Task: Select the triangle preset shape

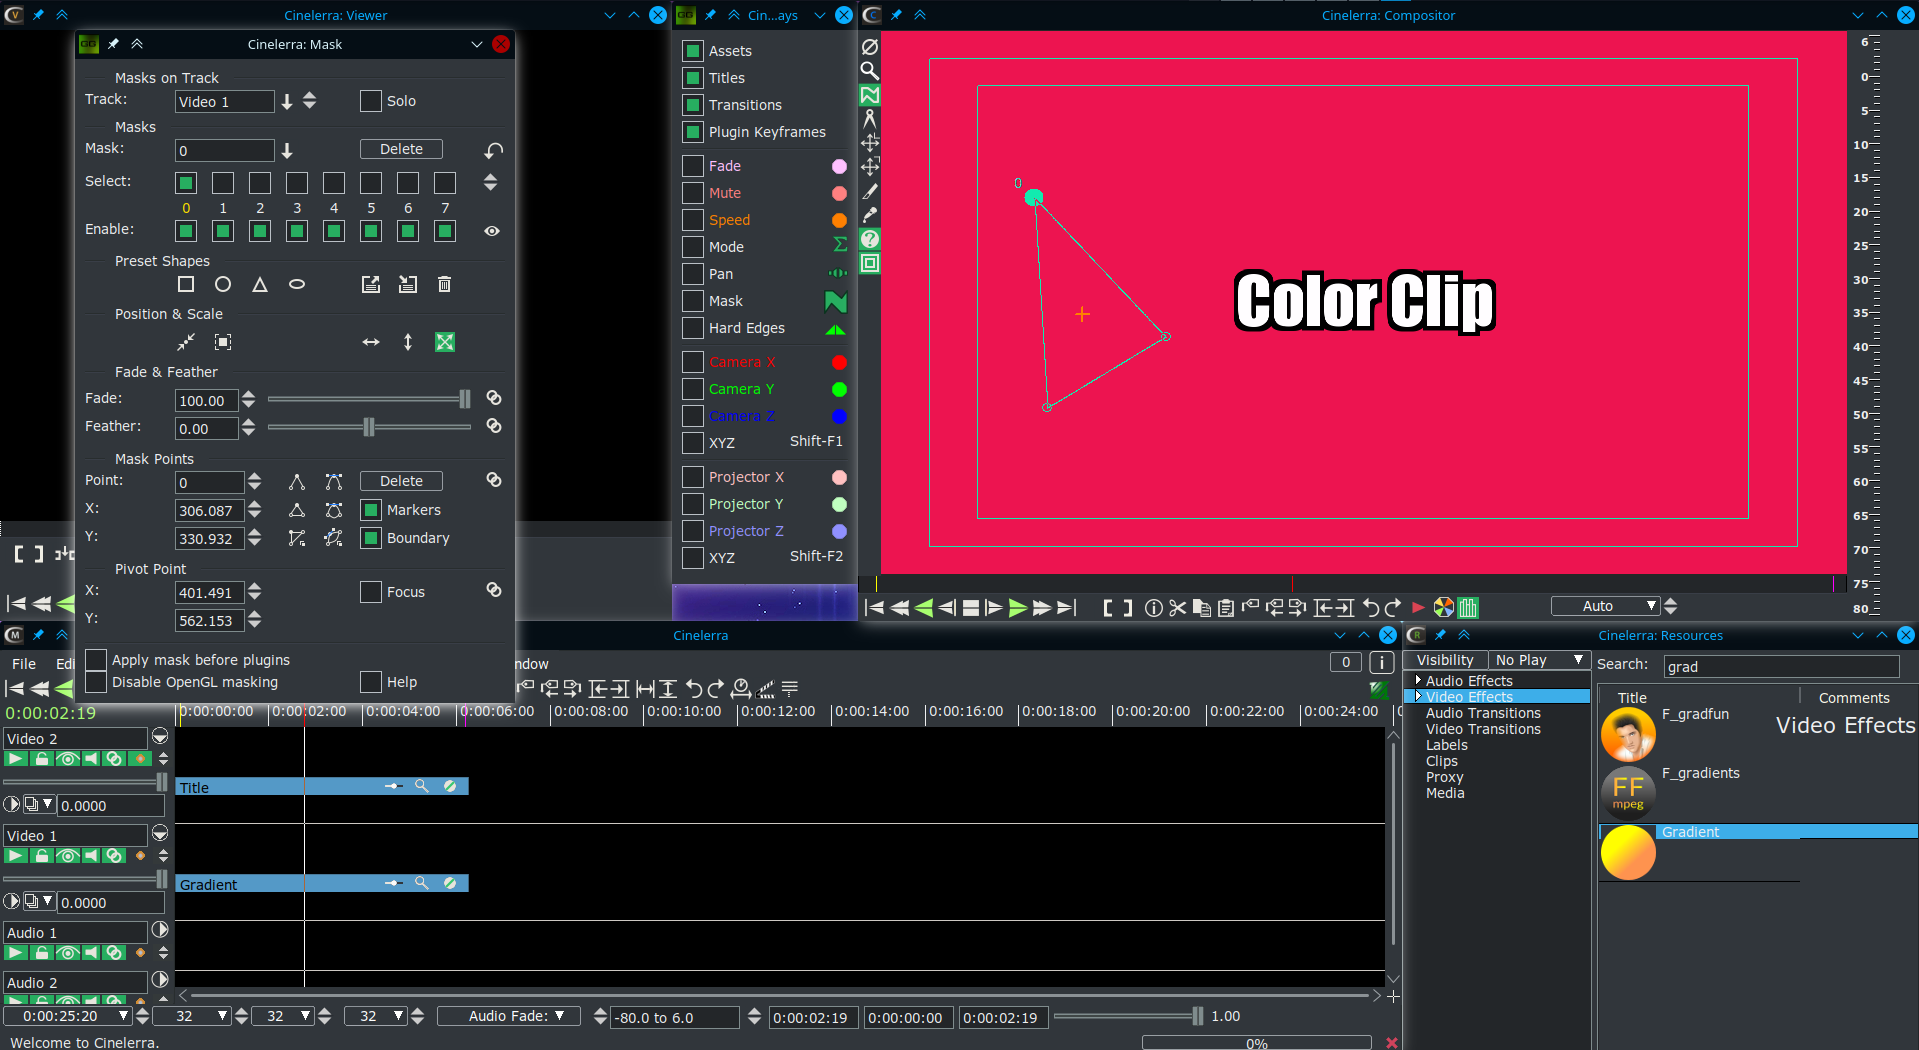Action: click(260, 285)
